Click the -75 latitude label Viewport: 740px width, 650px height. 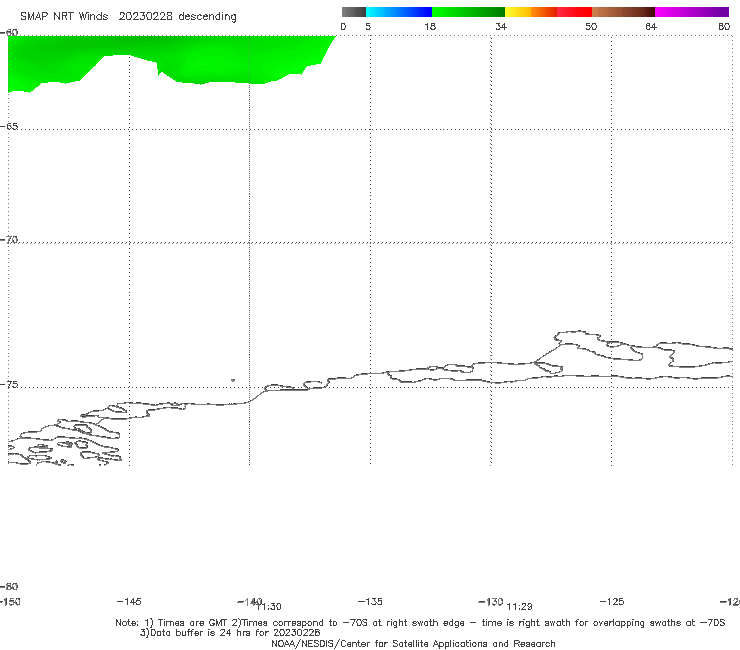(x=9, y=385)
